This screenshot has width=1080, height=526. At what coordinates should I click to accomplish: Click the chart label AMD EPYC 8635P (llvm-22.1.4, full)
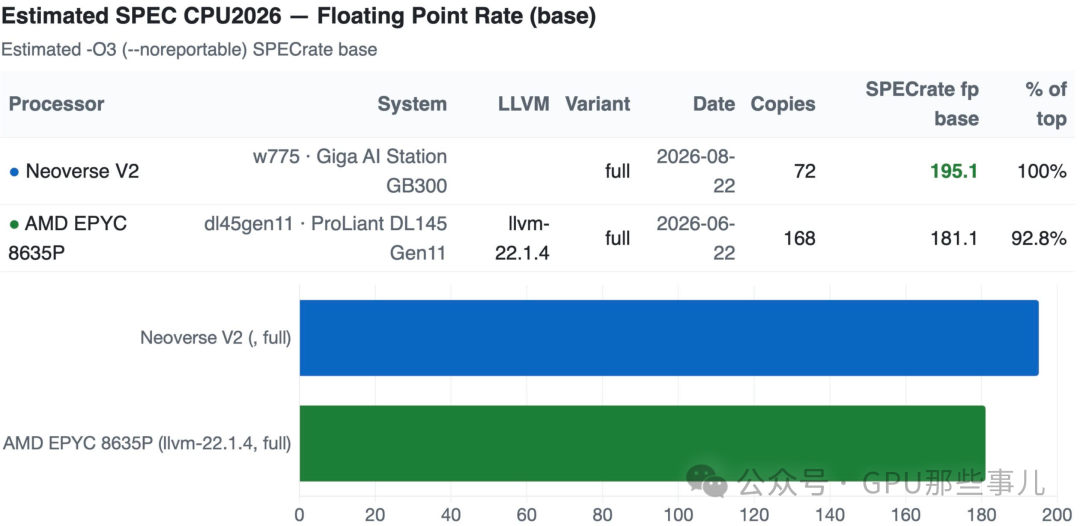tap(147, 443)
